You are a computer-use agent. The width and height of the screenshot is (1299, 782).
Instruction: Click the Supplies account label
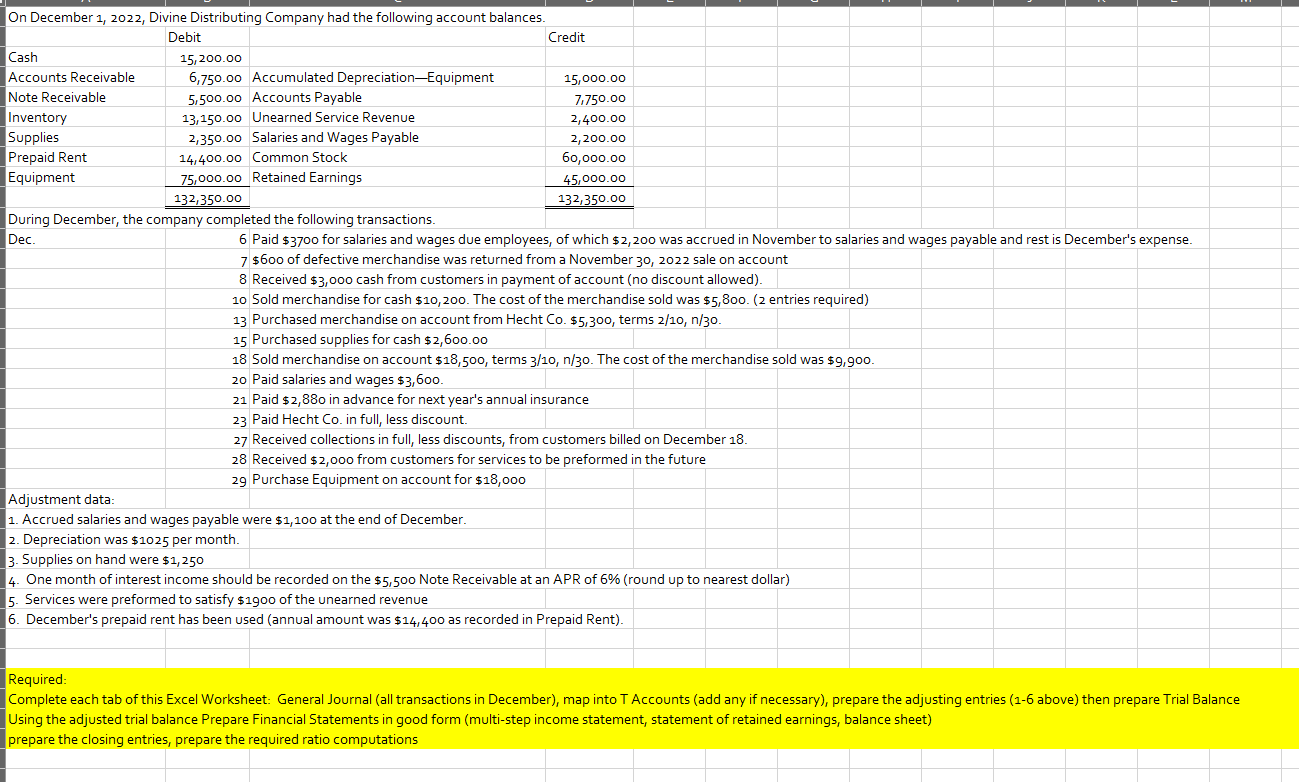click(33, 137)
